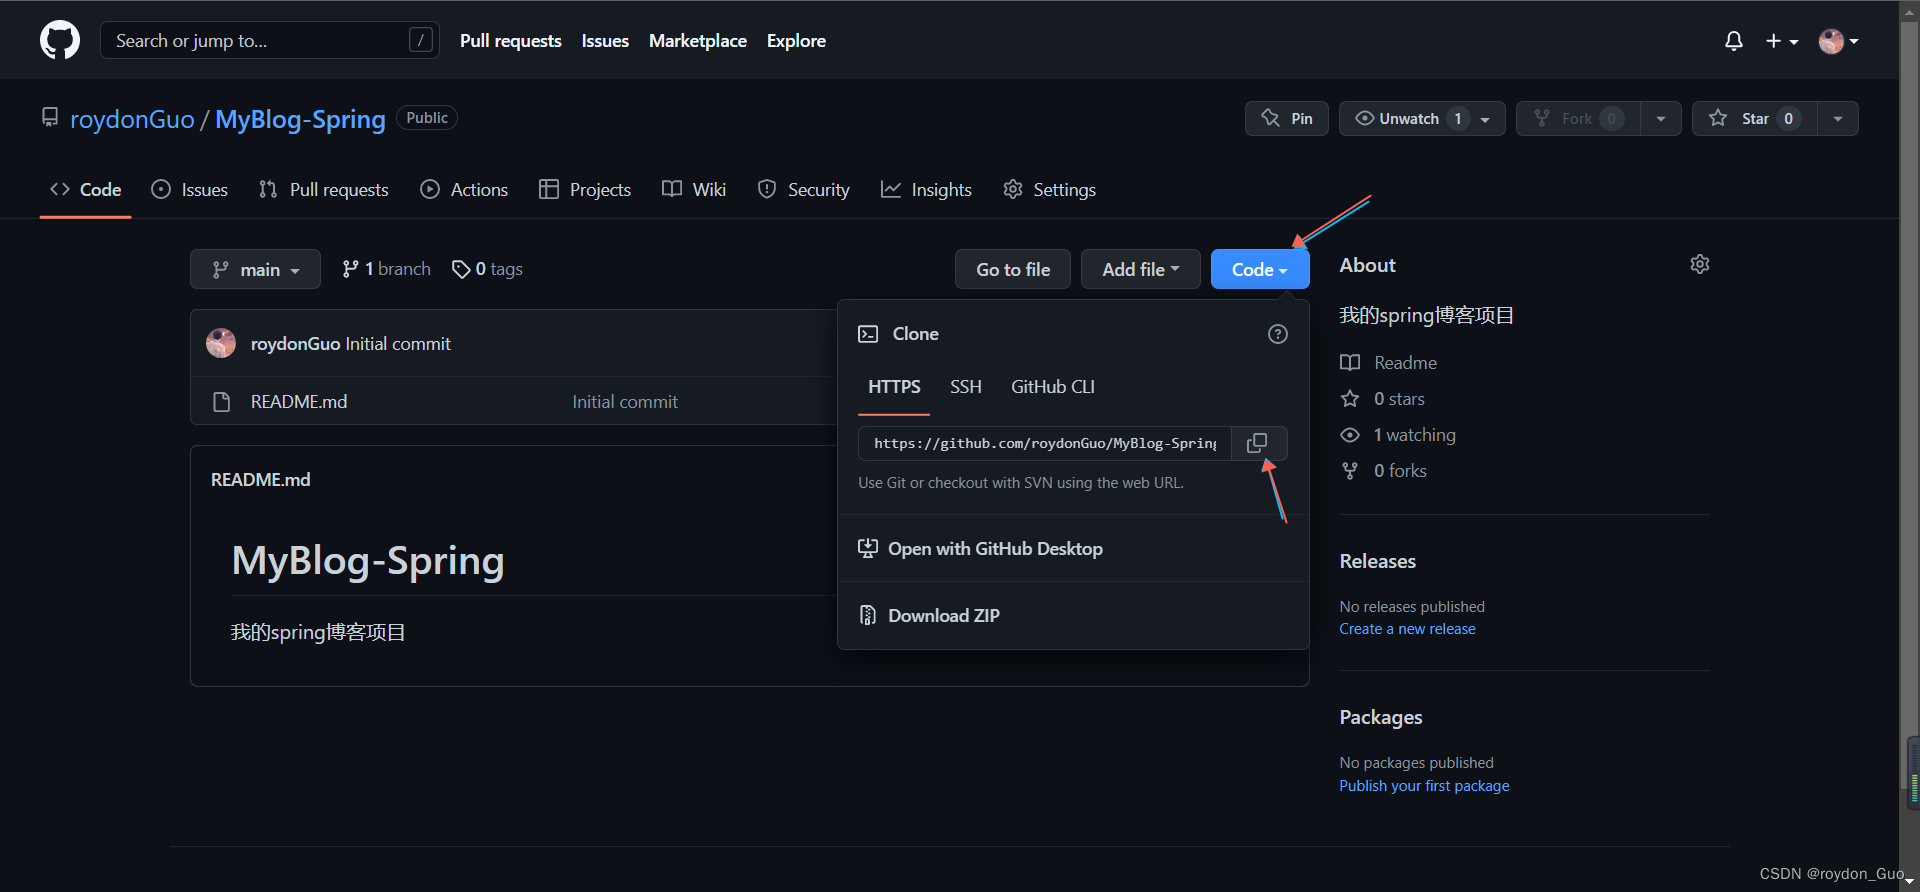Star the repository

pos(1755,118)
